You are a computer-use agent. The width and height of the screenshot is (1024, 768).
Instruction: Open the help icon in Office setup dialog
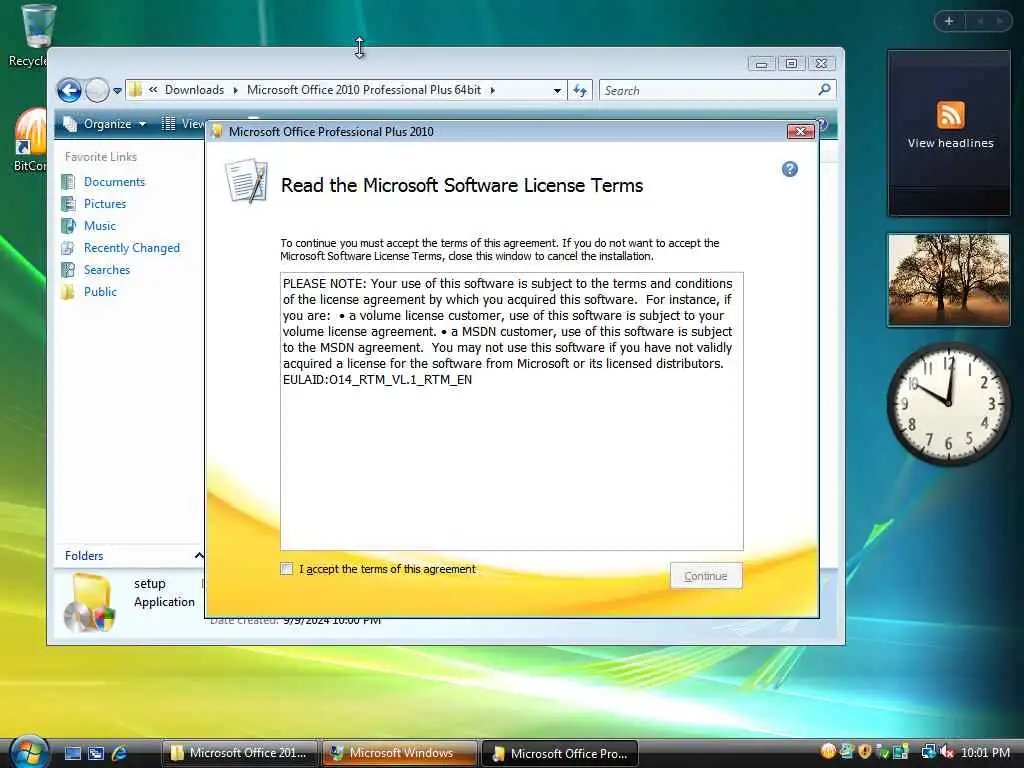[790, 169]
